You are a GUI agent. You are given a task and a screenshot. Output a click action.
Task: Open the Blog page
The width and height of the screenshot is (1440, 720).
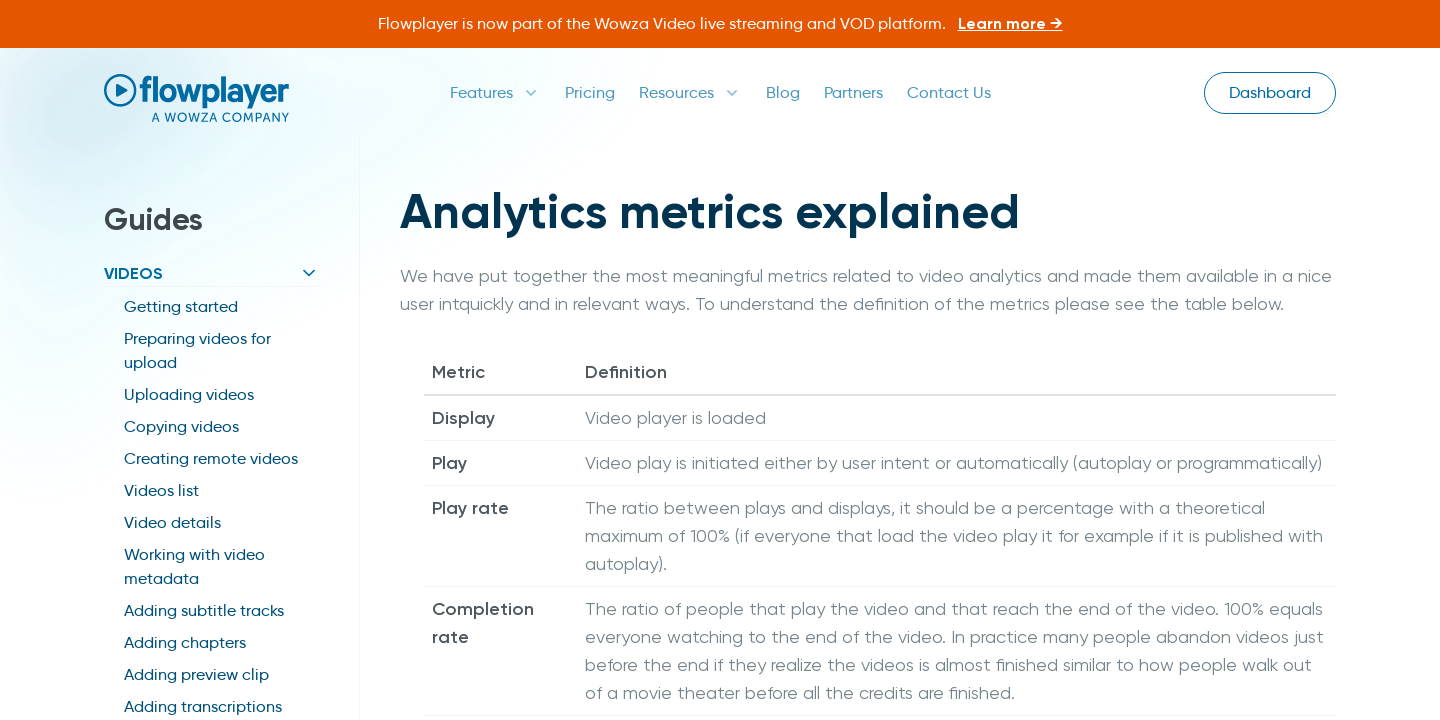(x=782, y=93)
